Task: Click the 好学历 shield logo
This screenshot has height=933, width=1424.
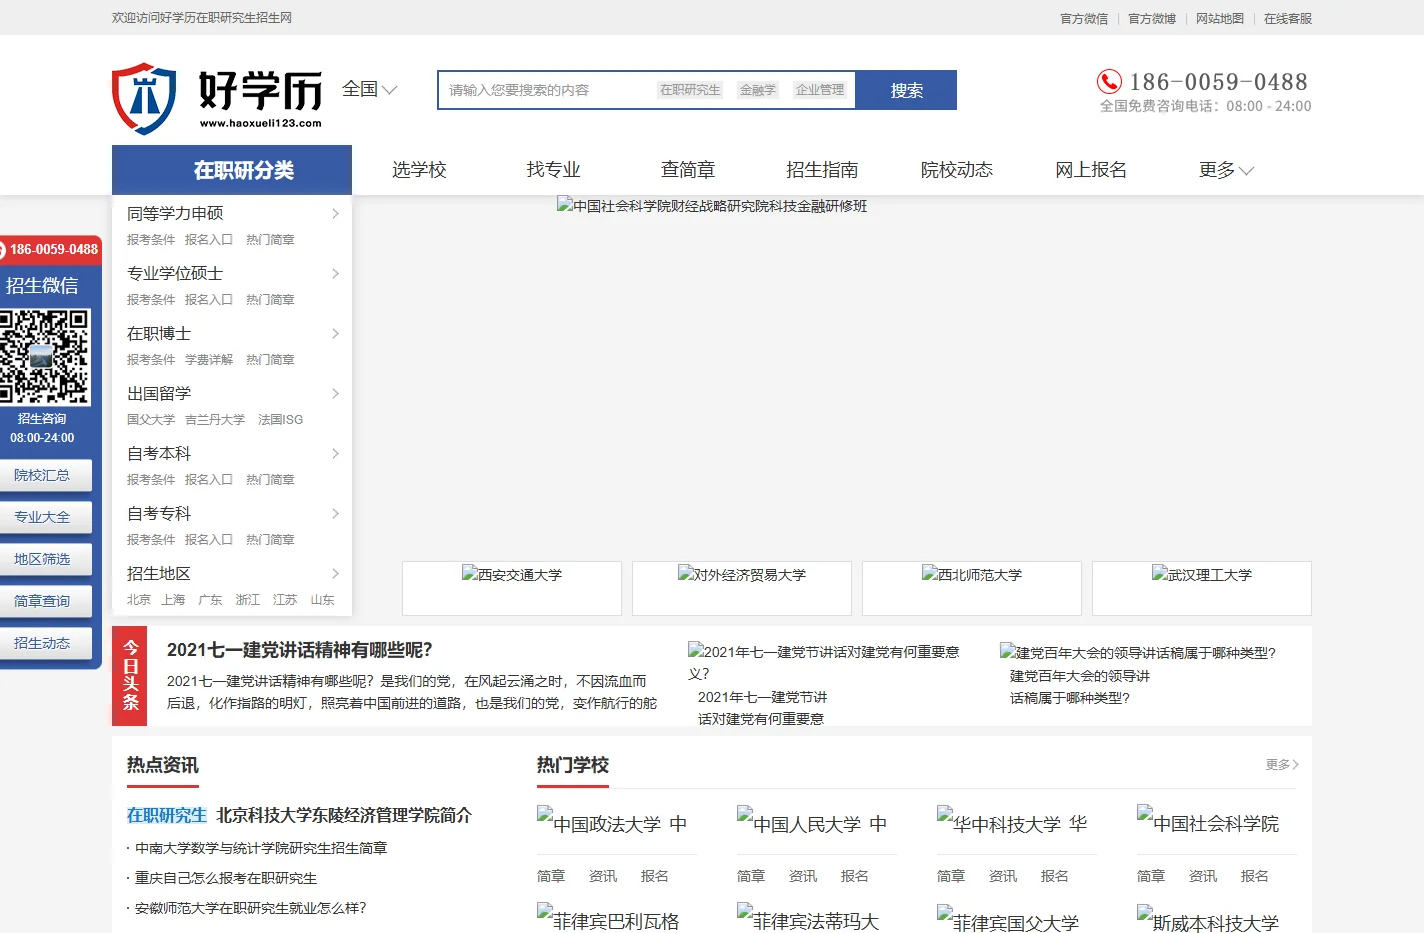Action: (x=144, y=98)
